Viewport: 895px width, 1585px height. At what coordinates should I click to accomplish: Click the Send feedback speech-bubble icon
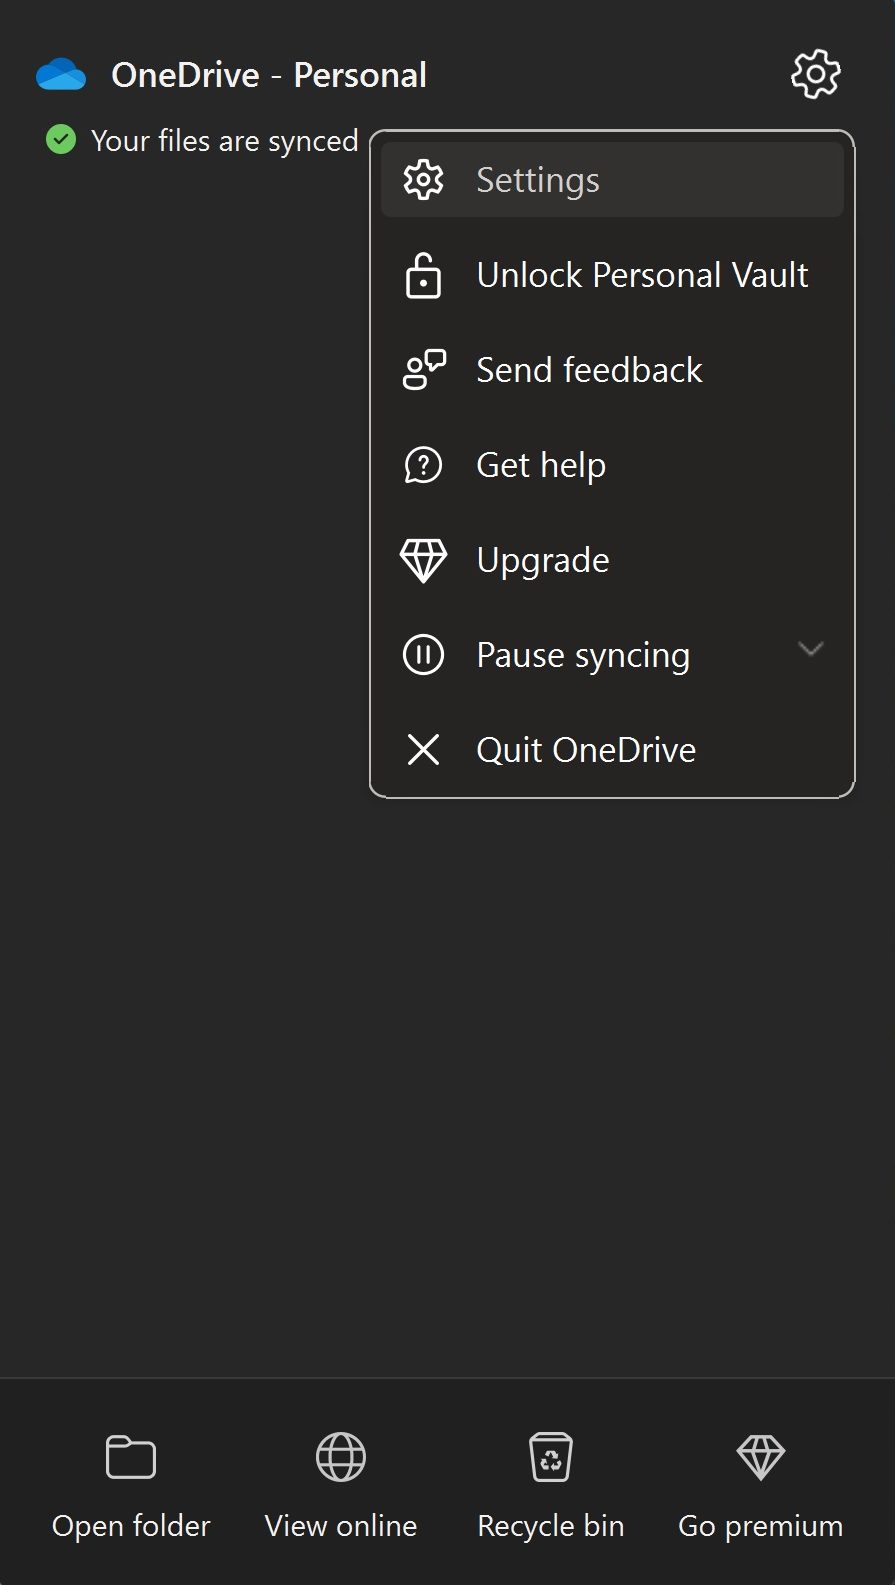[x=423, y=370]
